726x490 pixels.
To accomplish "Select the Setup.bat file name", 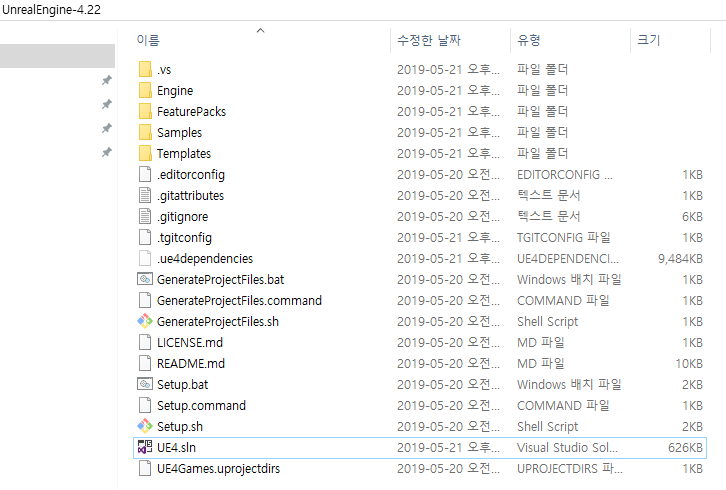I will tap(182, 384).
